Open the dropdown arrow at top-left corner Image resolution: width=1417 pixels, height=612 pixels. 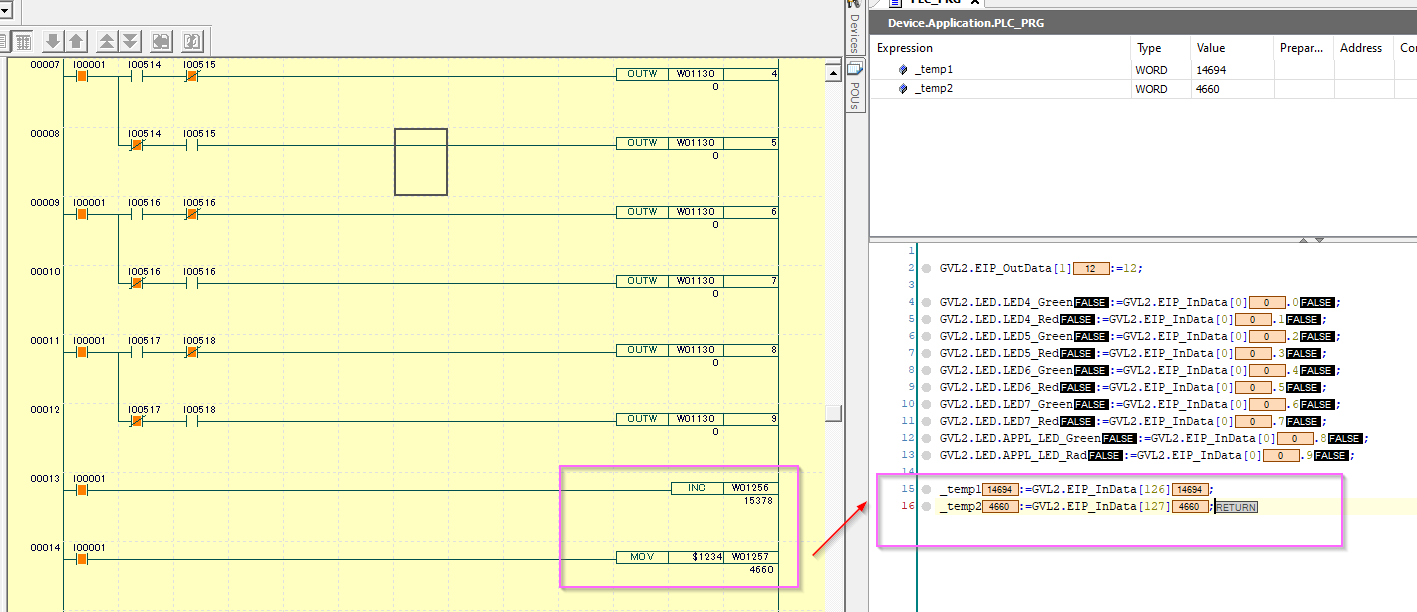point(4,10)
